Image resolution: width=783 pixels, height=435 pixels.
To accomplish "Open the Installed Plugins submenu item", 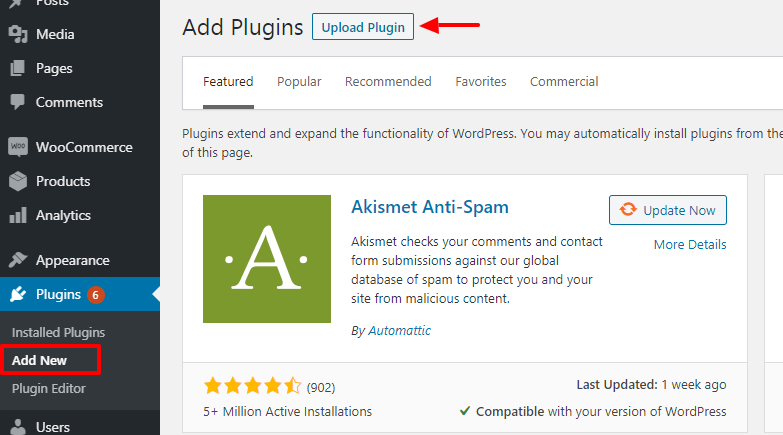I will click(x=58, y=332).
